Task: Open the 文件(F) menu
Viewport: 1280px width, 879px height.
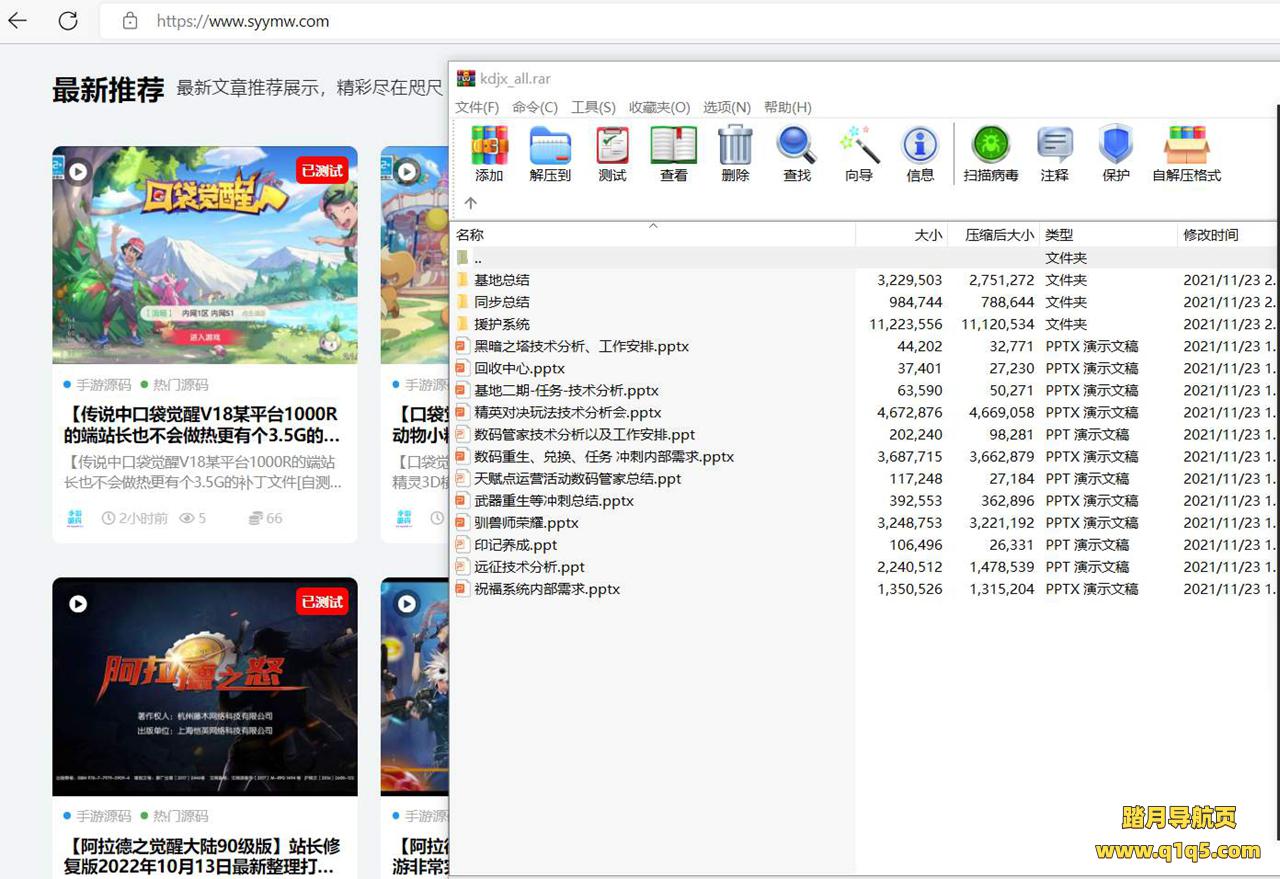Action: pyautogui.click(x=477, y=107)
